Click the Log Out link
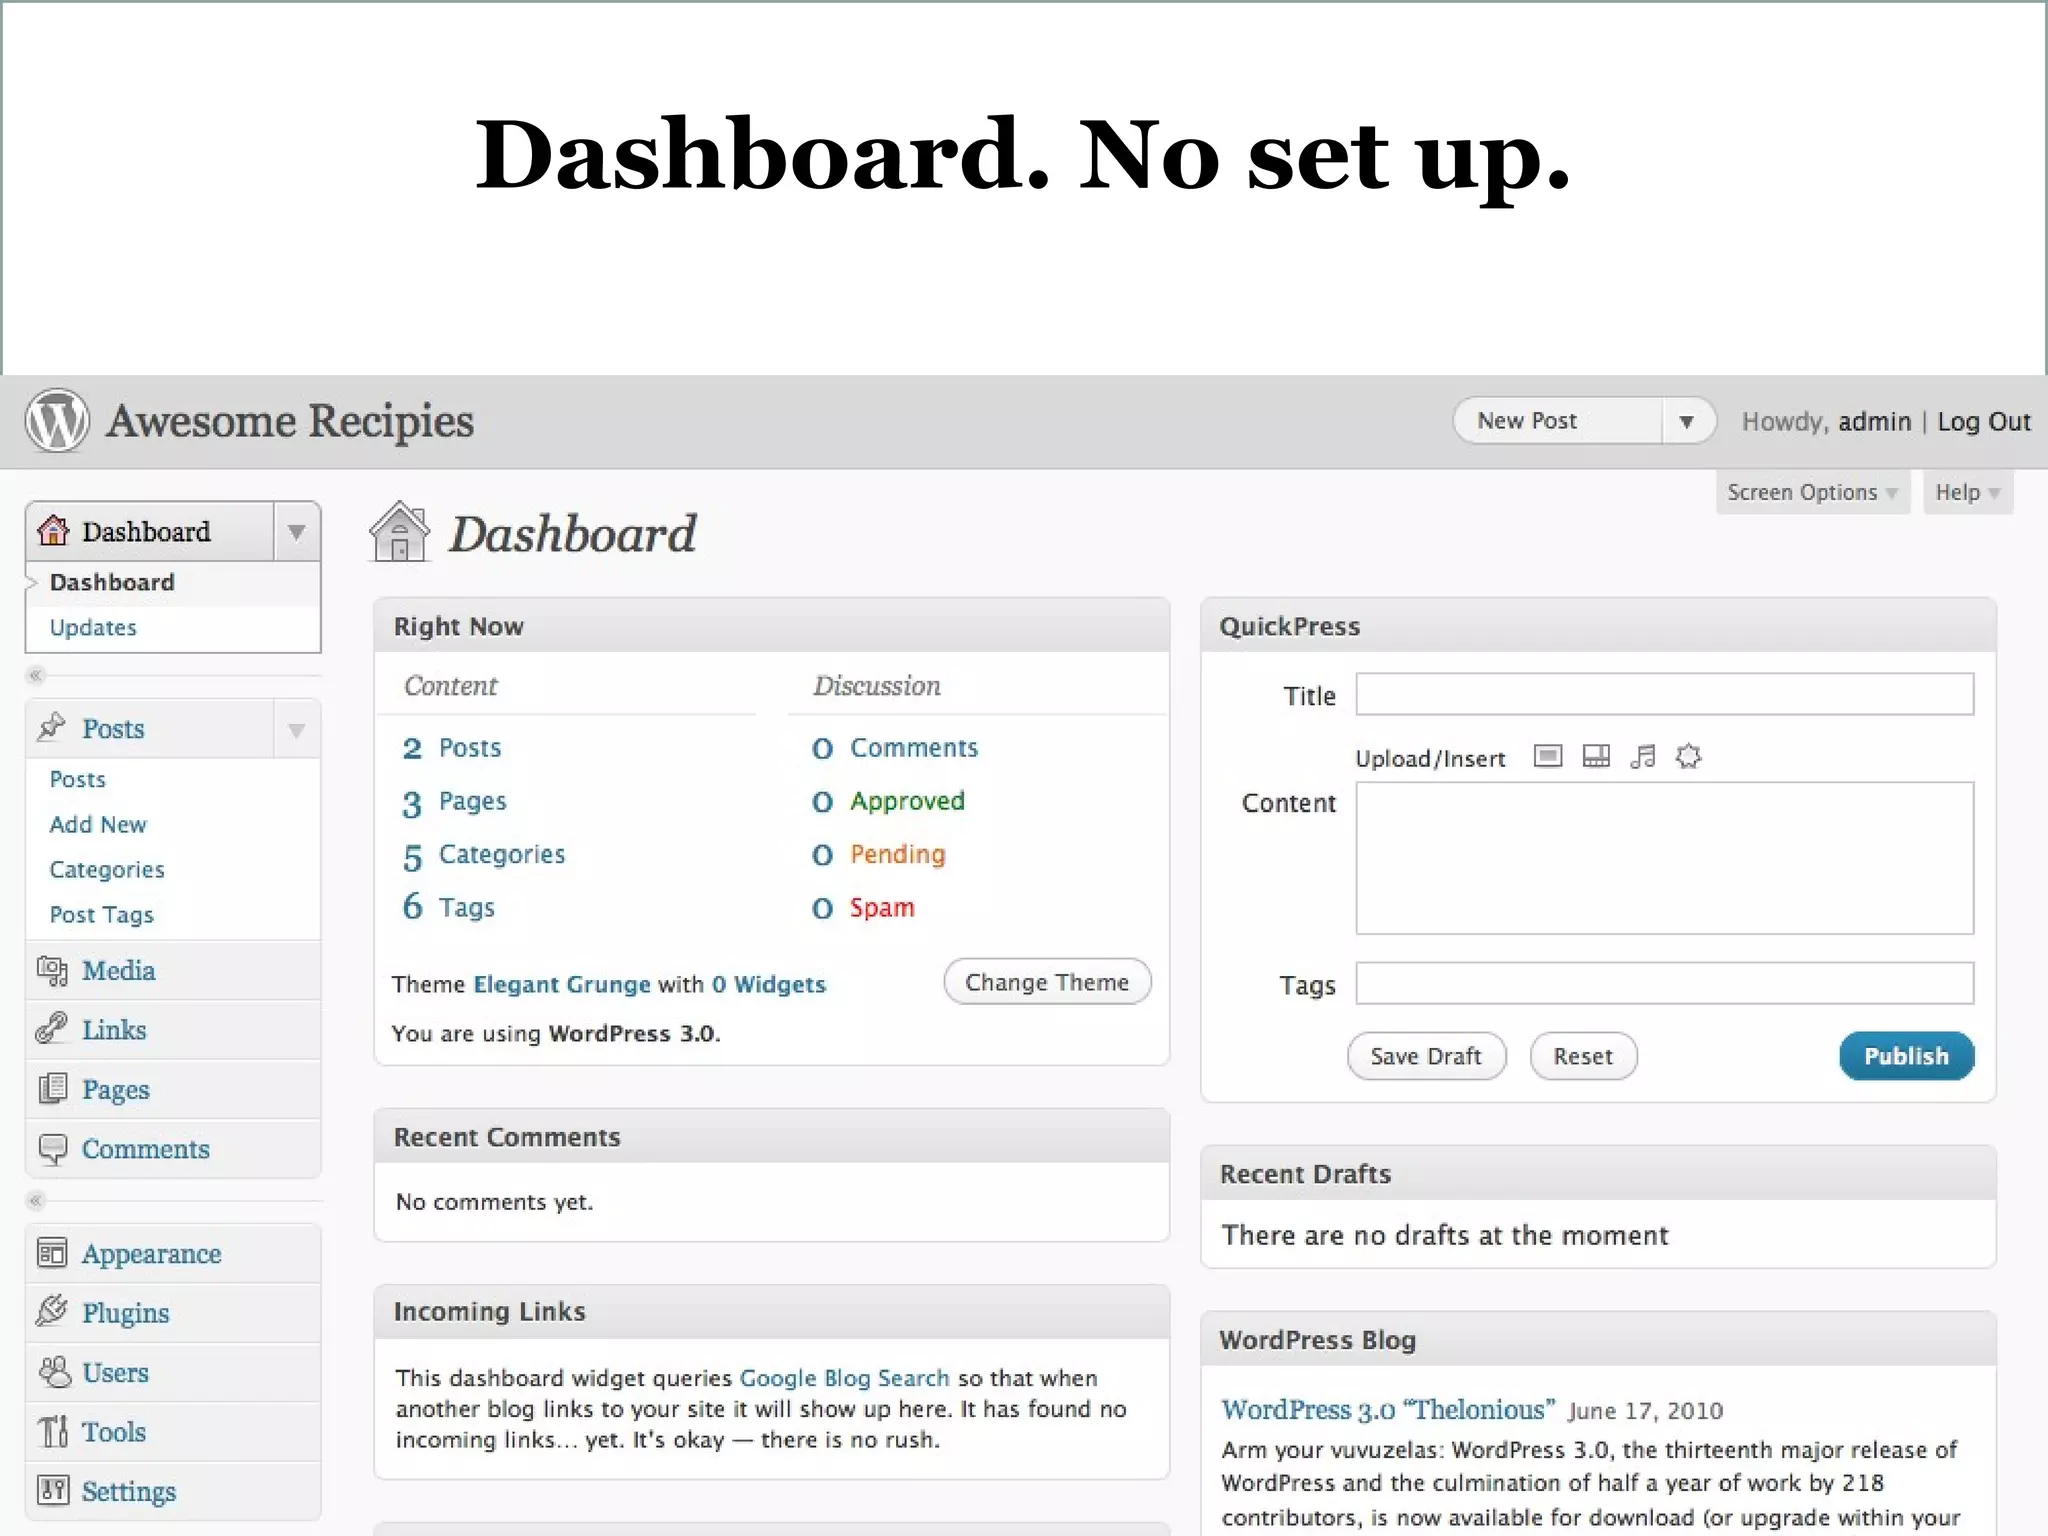 point(1984,421)
